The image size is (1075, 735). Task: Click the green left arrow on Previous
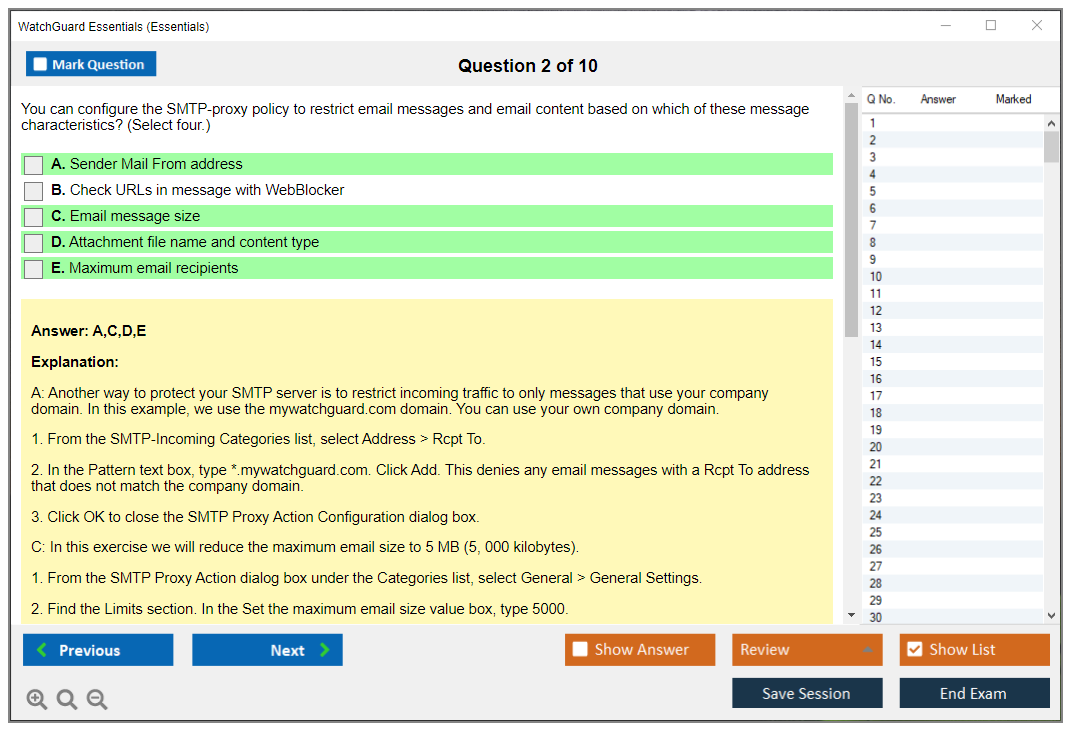coord(42,650)
